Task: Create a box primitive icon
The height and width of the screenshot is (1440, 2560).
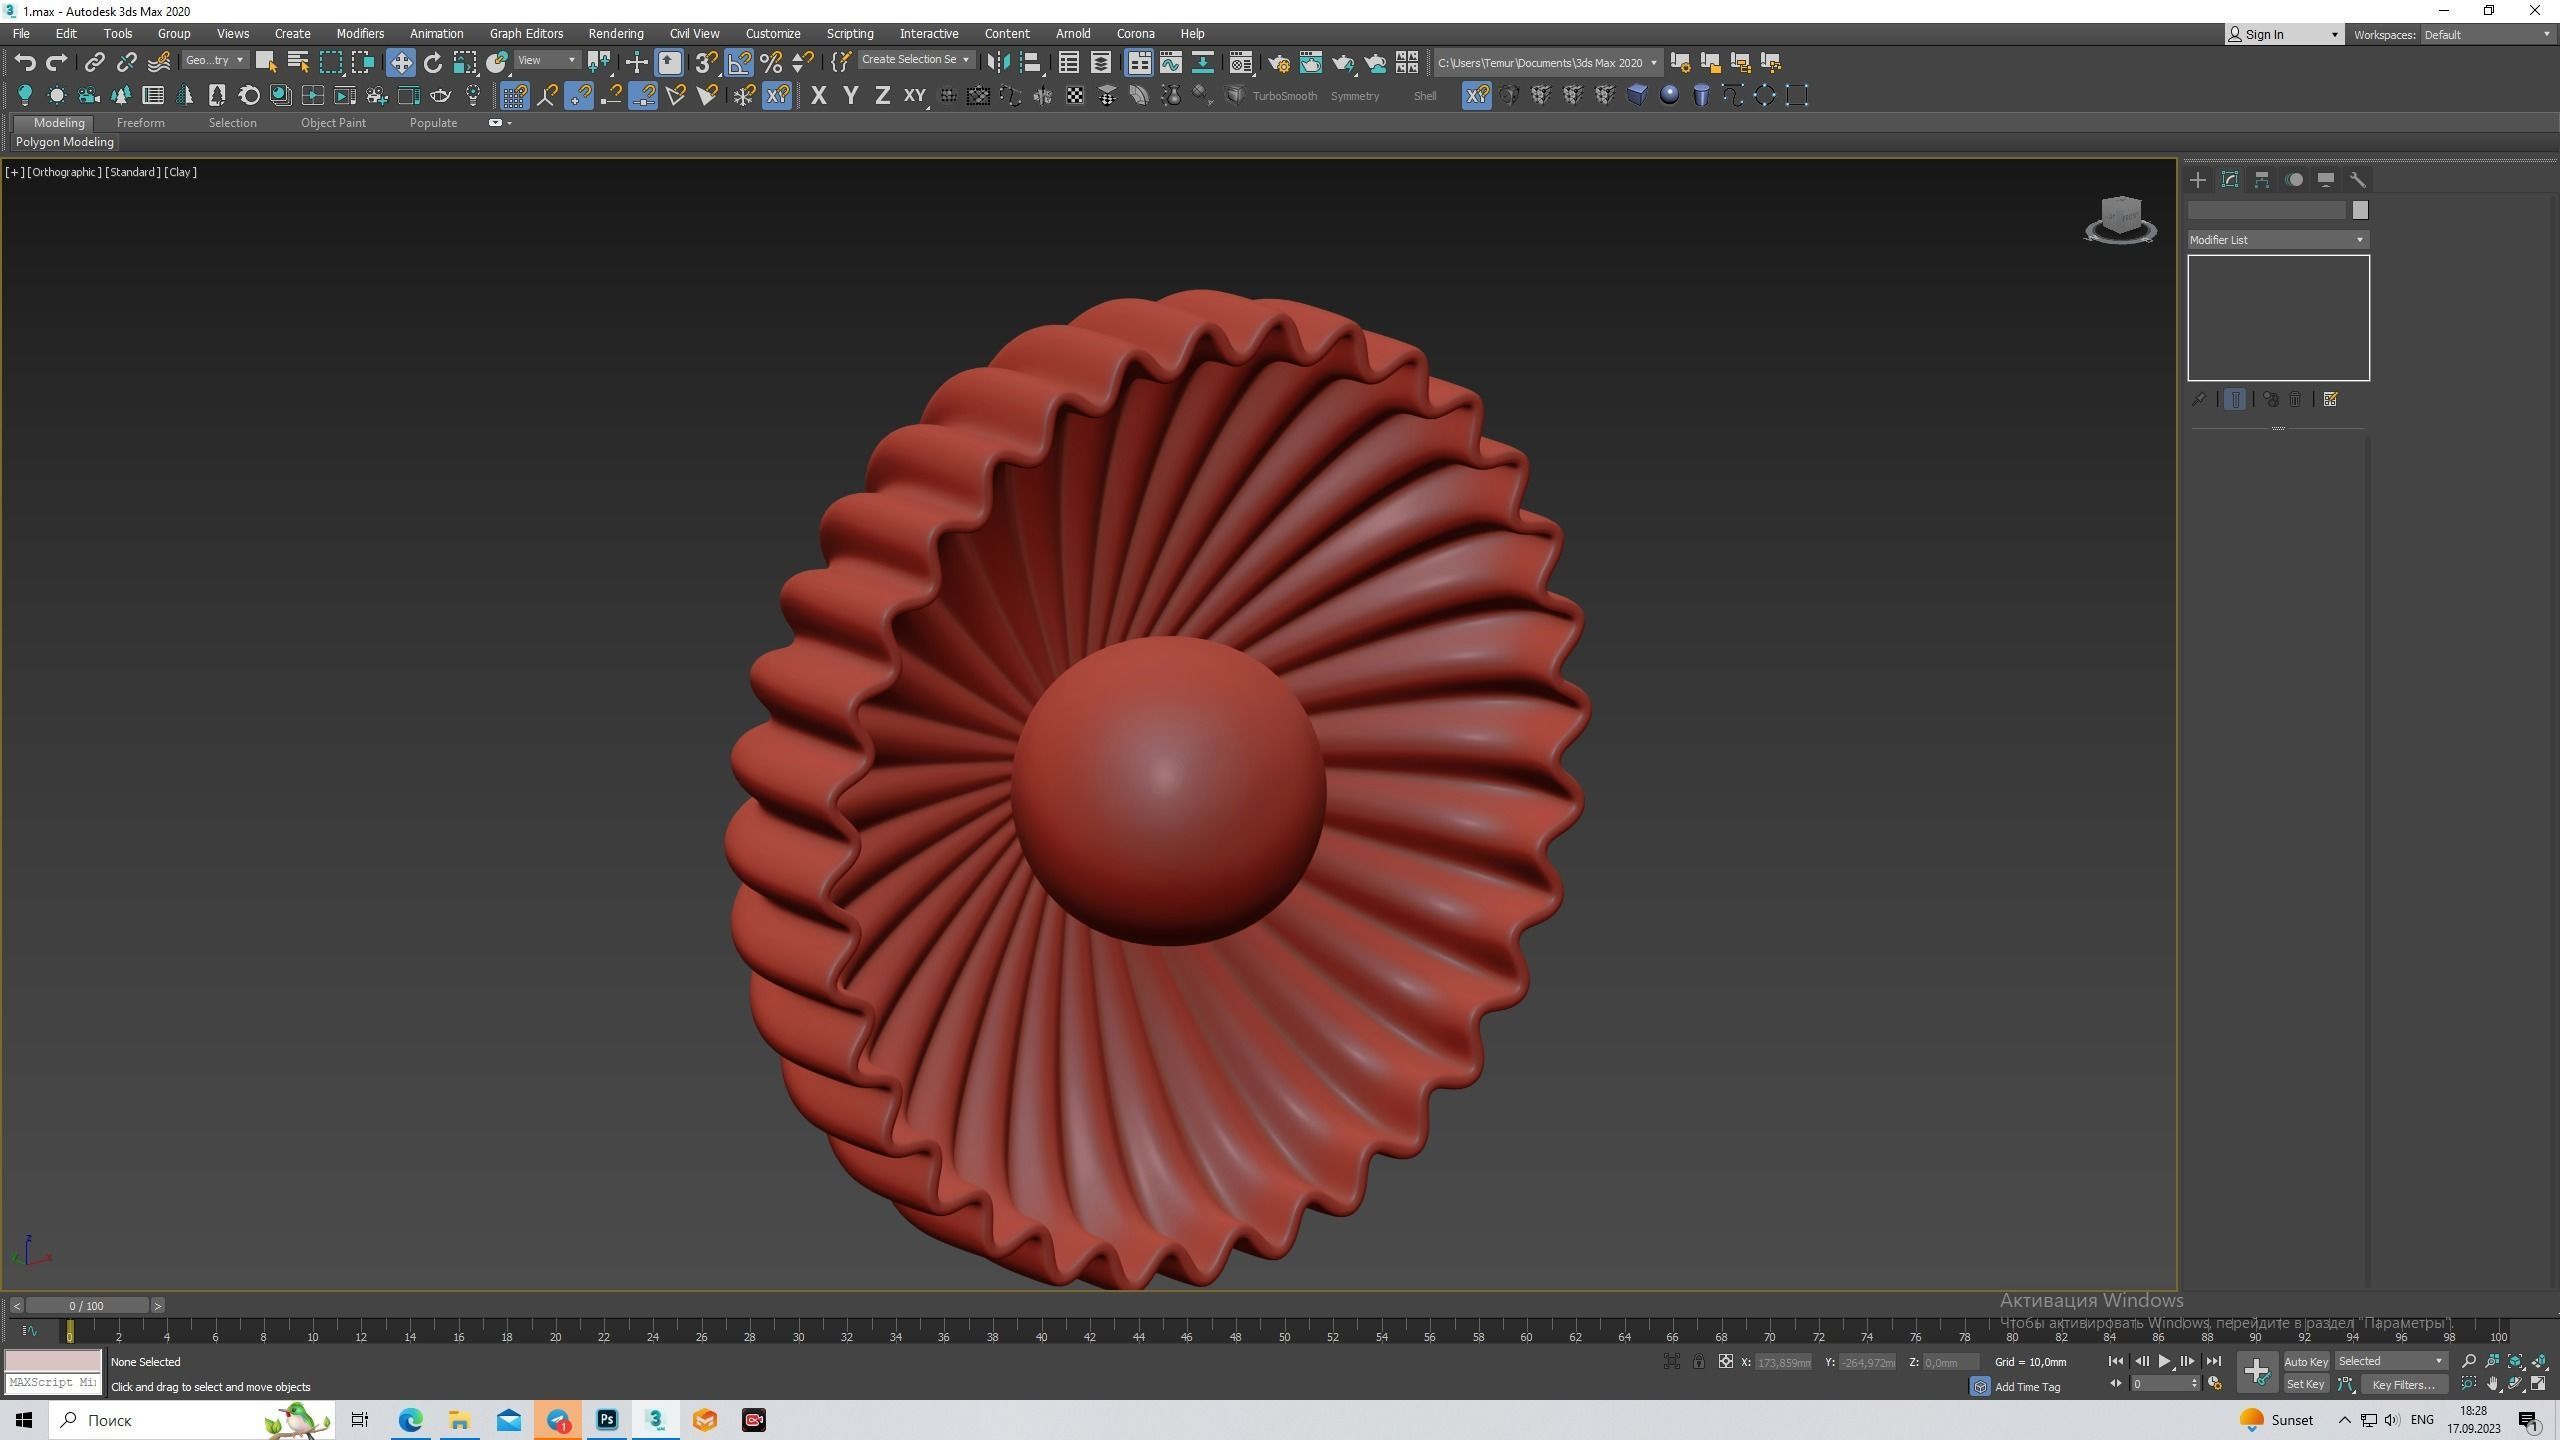Action: coord(1637,95)
